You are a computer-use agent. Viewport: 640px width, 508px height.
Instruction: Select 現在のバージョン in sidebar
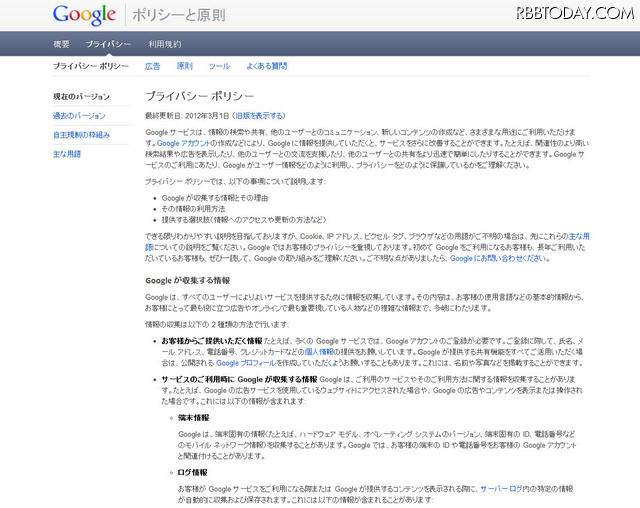[x=81, y=97]
